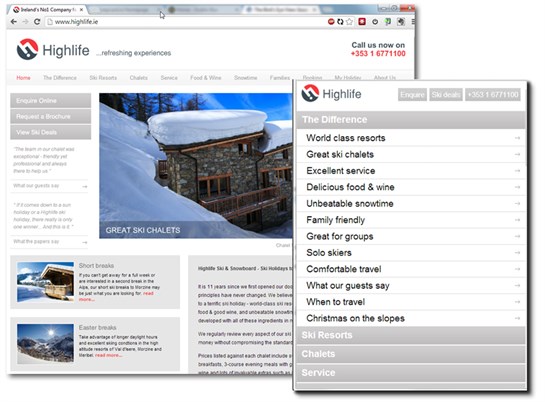Click the Easter breaks heading
This screenshot has width=545, height=402.
[x=97, y=327]
